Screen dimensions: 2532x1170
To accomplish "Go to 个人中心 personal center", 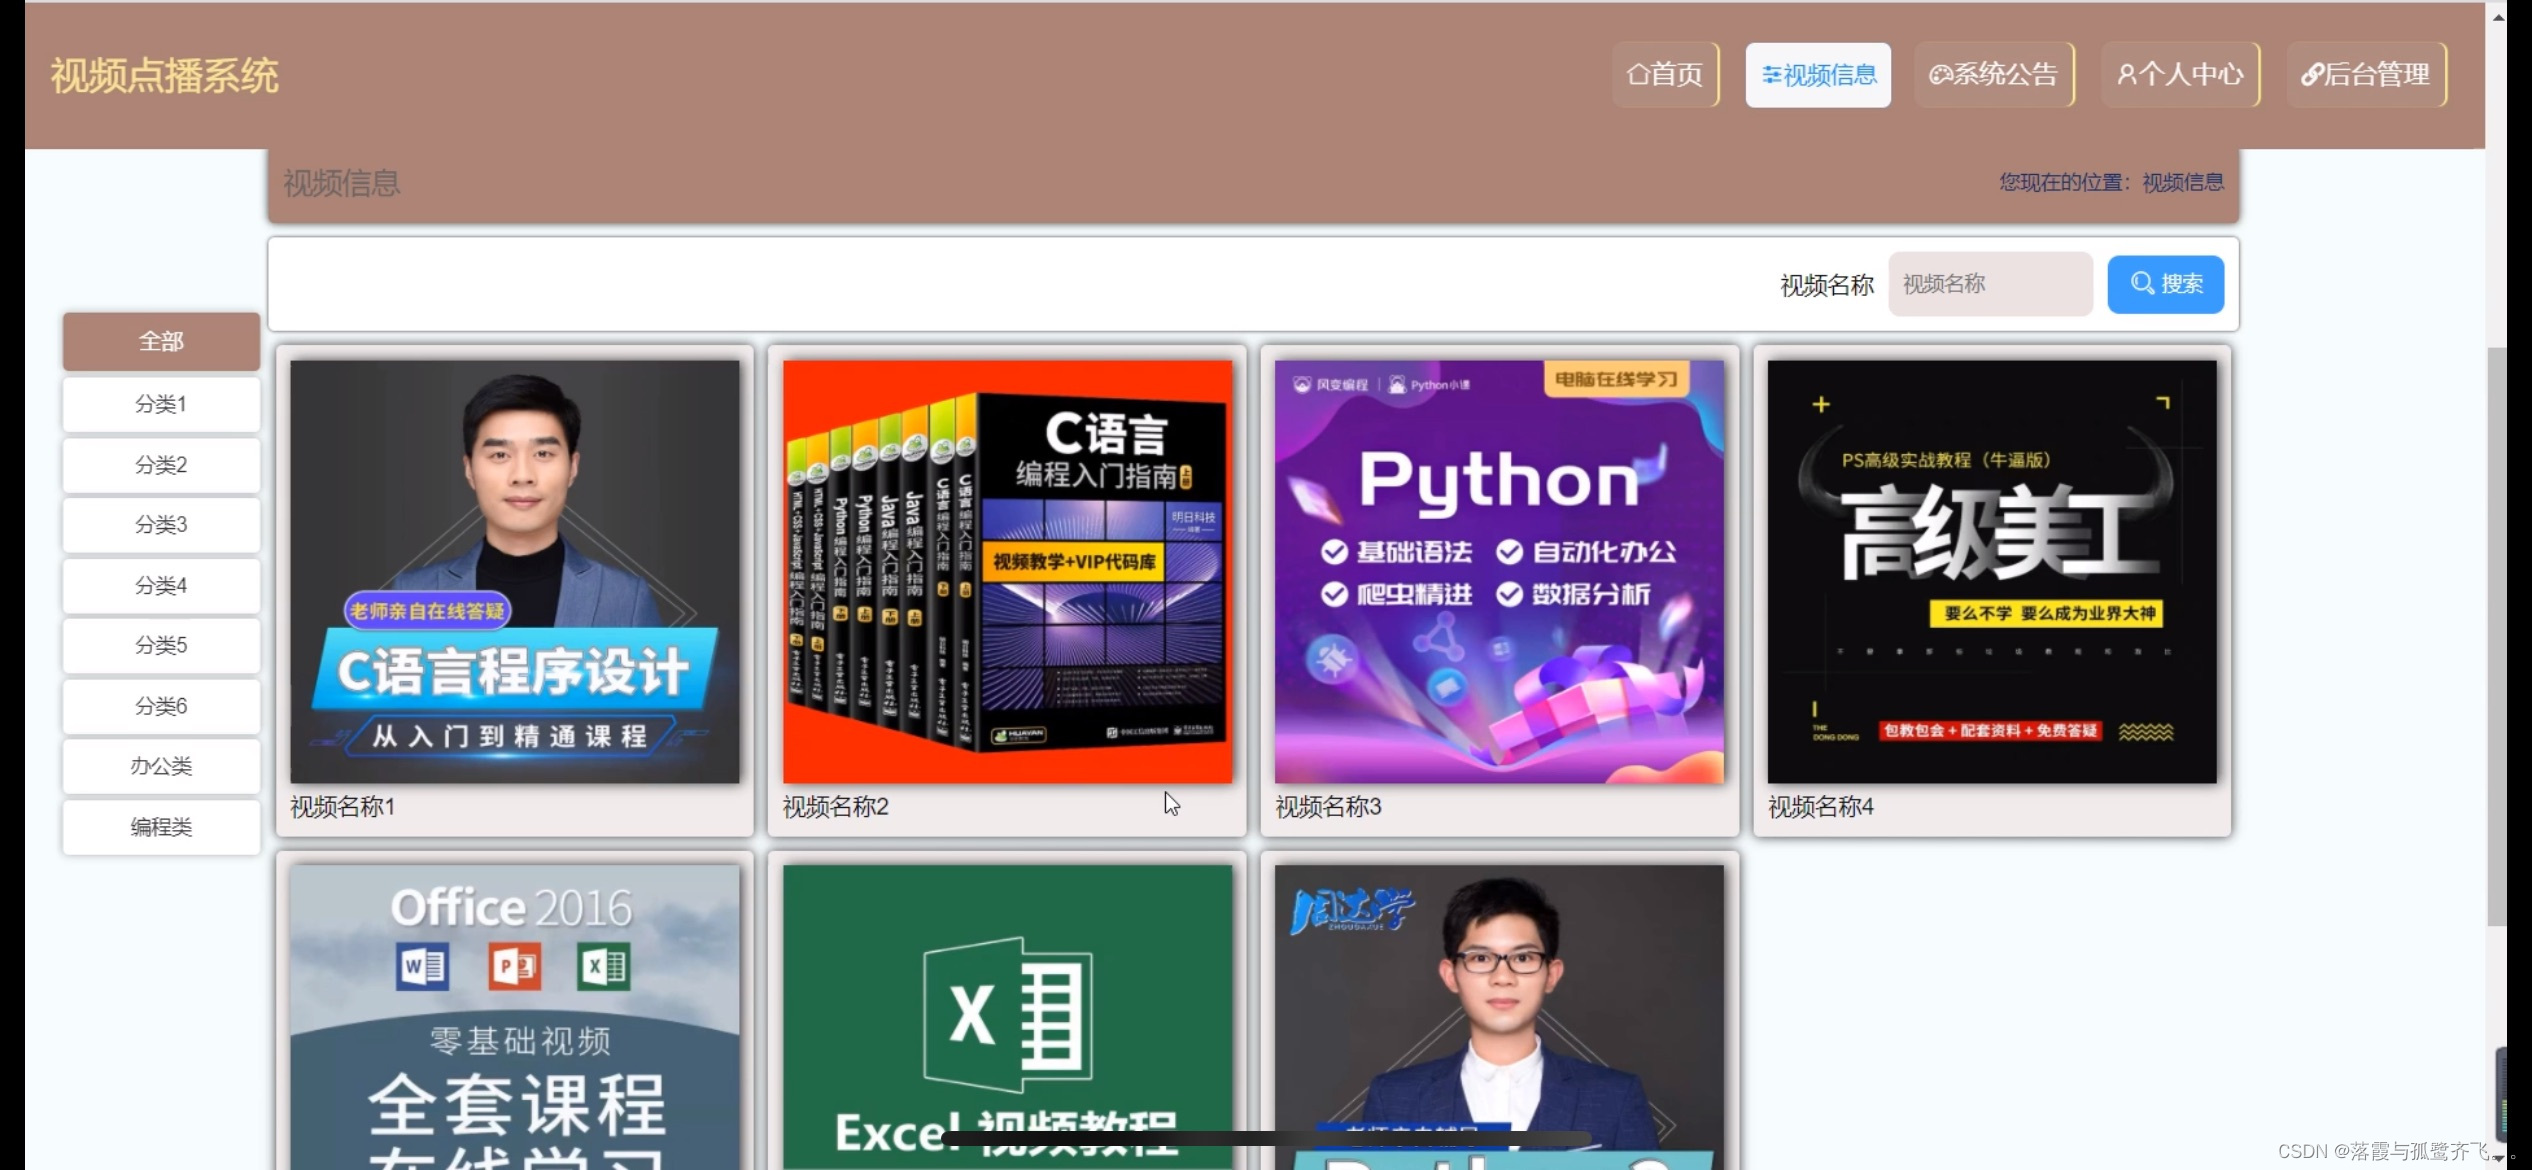I will click(2181, 75).
